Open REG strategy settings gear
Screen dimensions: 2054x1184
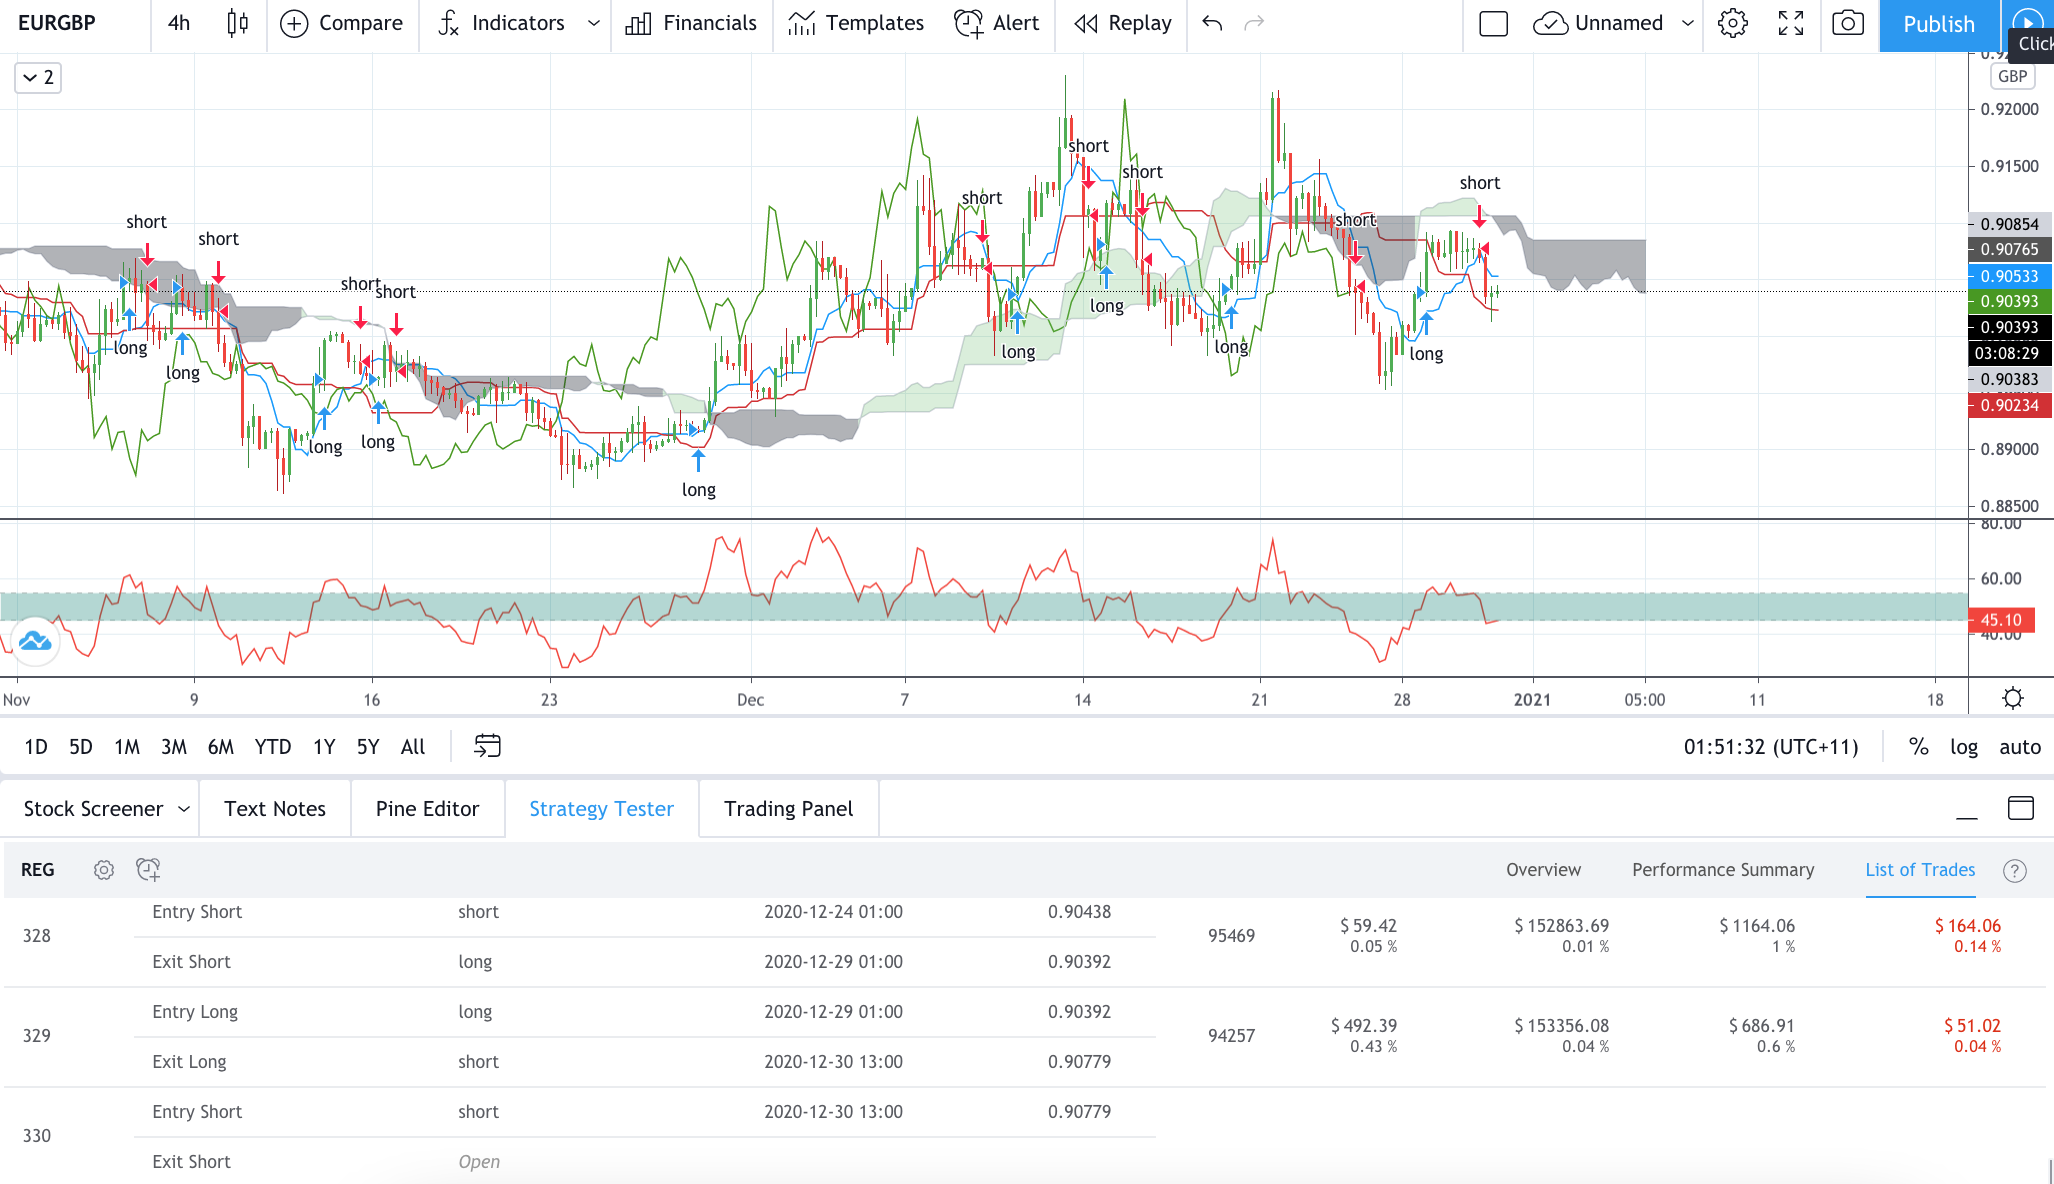point(104,870)
